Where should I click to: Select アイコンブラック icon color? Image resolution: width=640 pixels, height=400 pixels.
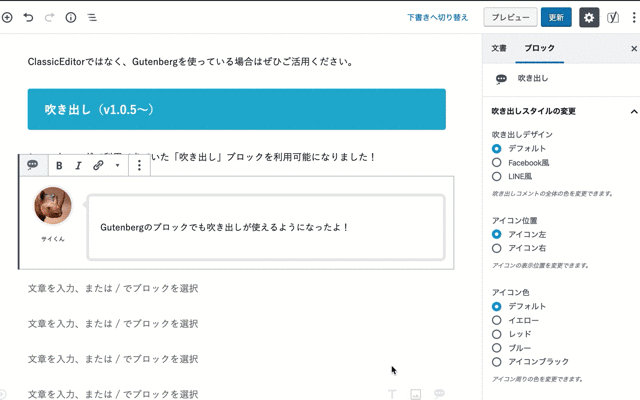(496, 362)
